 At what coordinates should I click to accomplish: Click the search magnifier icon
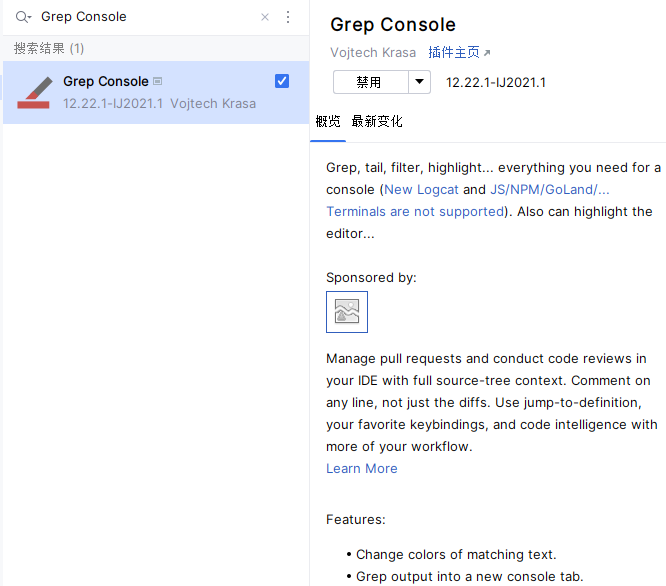coord(23,17)
